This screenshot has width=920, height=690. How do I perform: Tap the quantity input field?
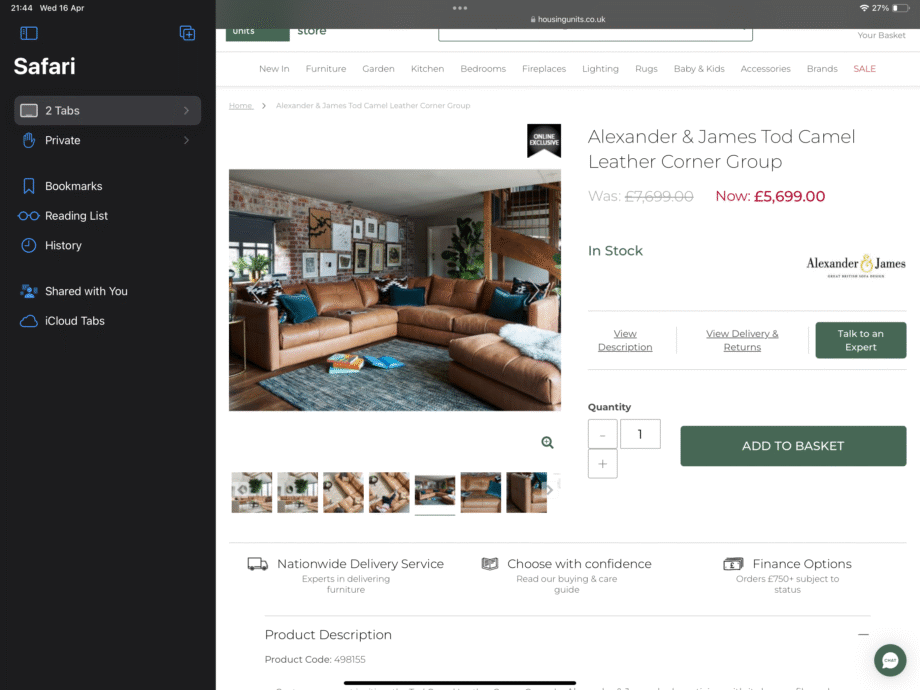coord(640,434)
